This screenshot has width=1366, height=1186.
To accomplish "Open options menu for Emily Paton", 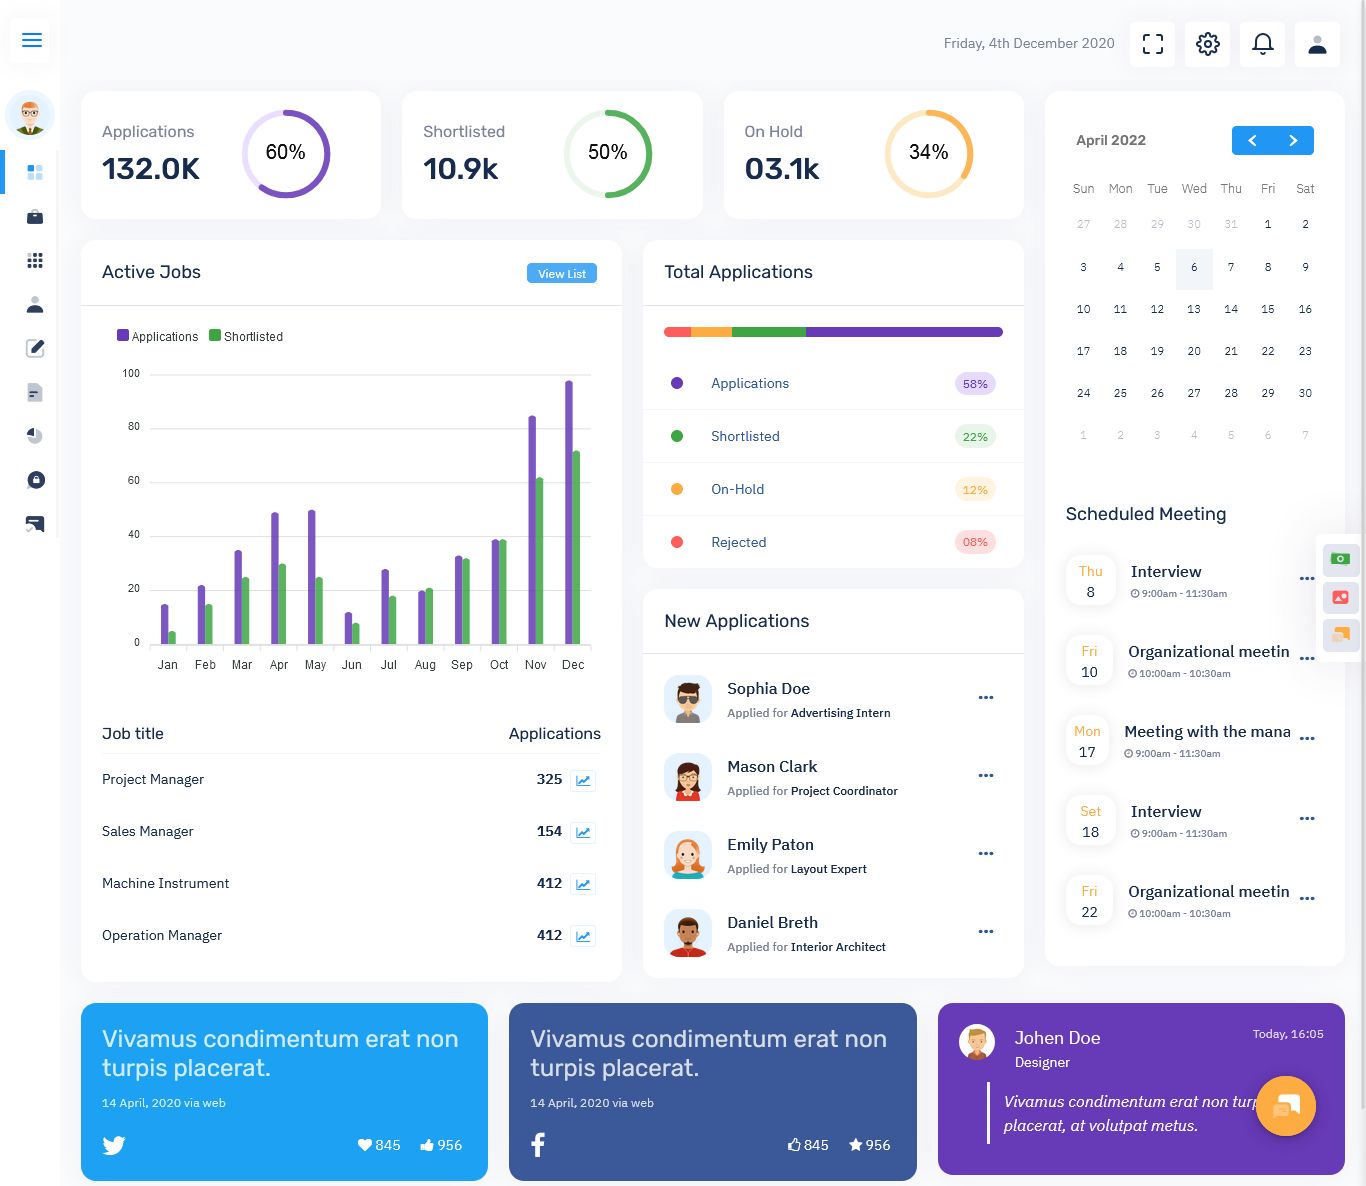I will 986,854.
